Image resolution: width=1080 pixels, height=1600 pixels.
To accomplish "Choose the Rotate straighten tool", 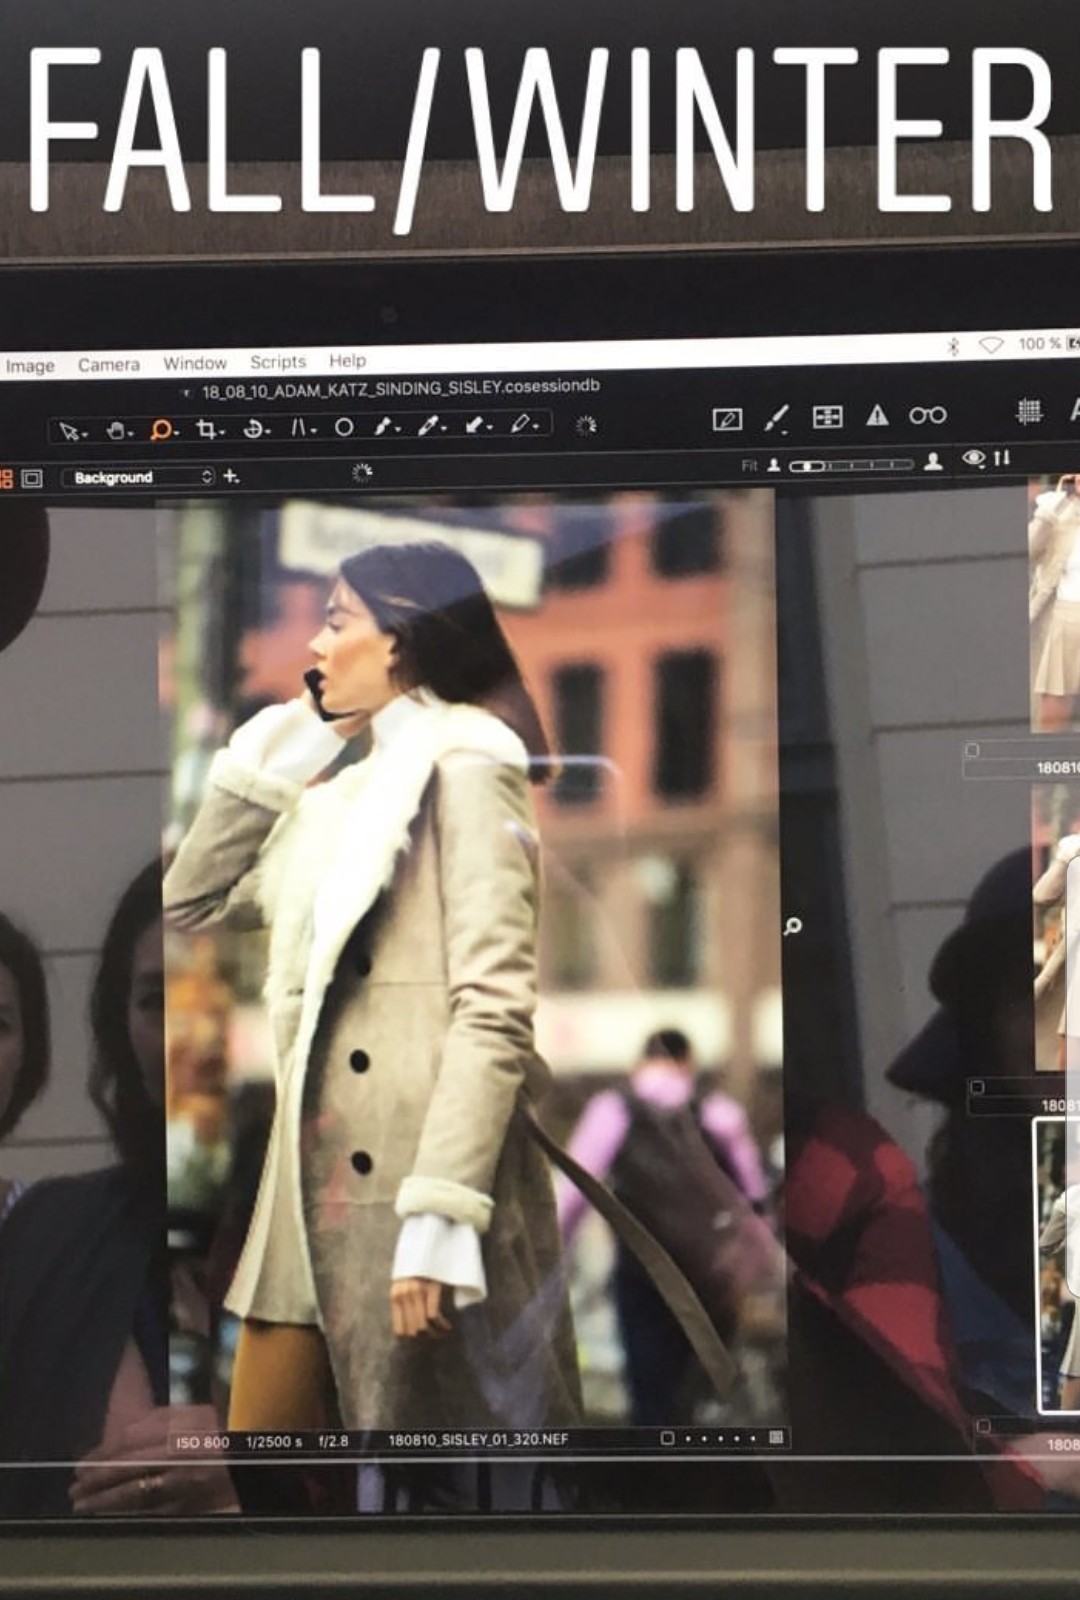I will tap(254, 428).
